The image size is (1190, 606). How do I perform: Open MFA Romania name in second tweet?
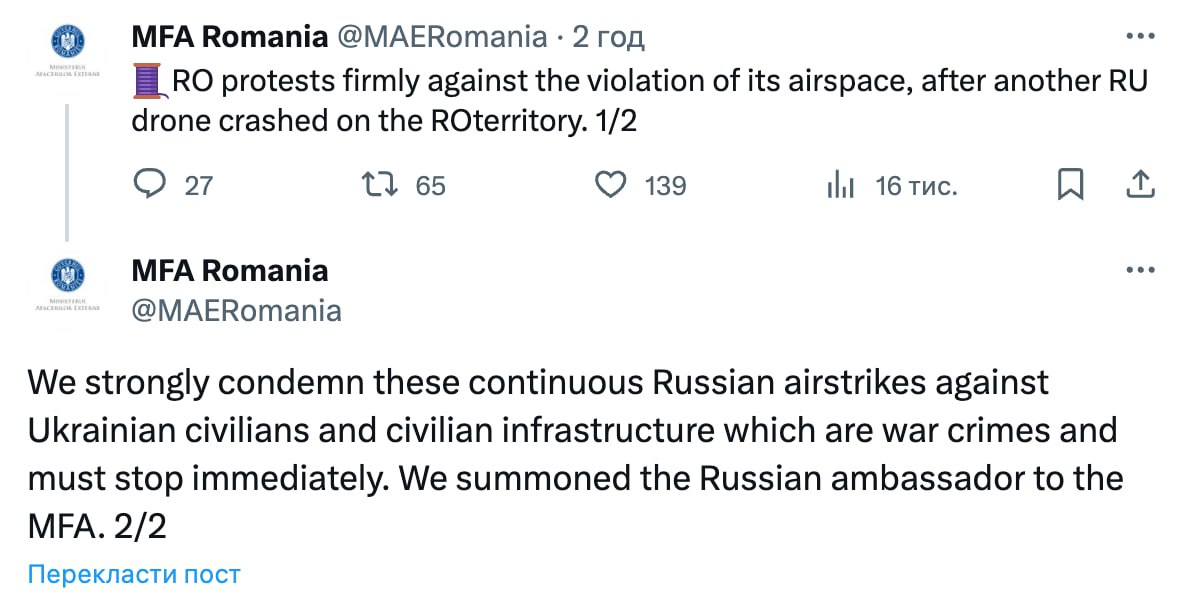click(x=230, y=270)
